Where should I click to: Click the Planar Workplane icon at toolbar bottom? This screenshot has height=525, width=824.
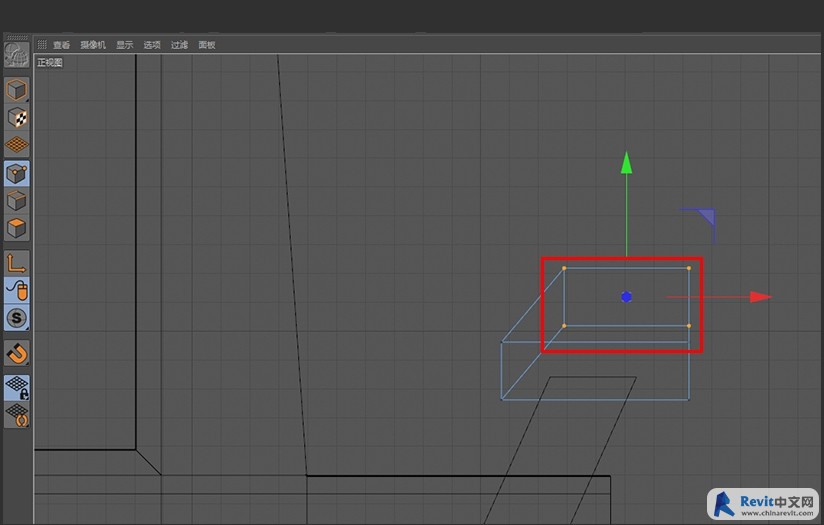(16, 415)
